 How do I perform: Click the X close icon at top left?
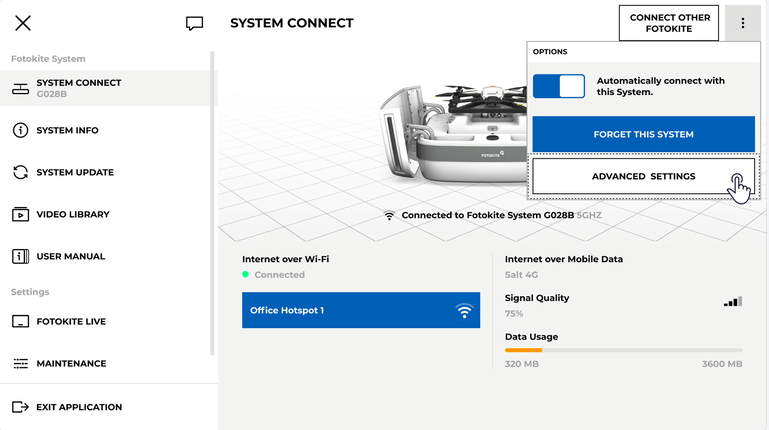point(23,23)
